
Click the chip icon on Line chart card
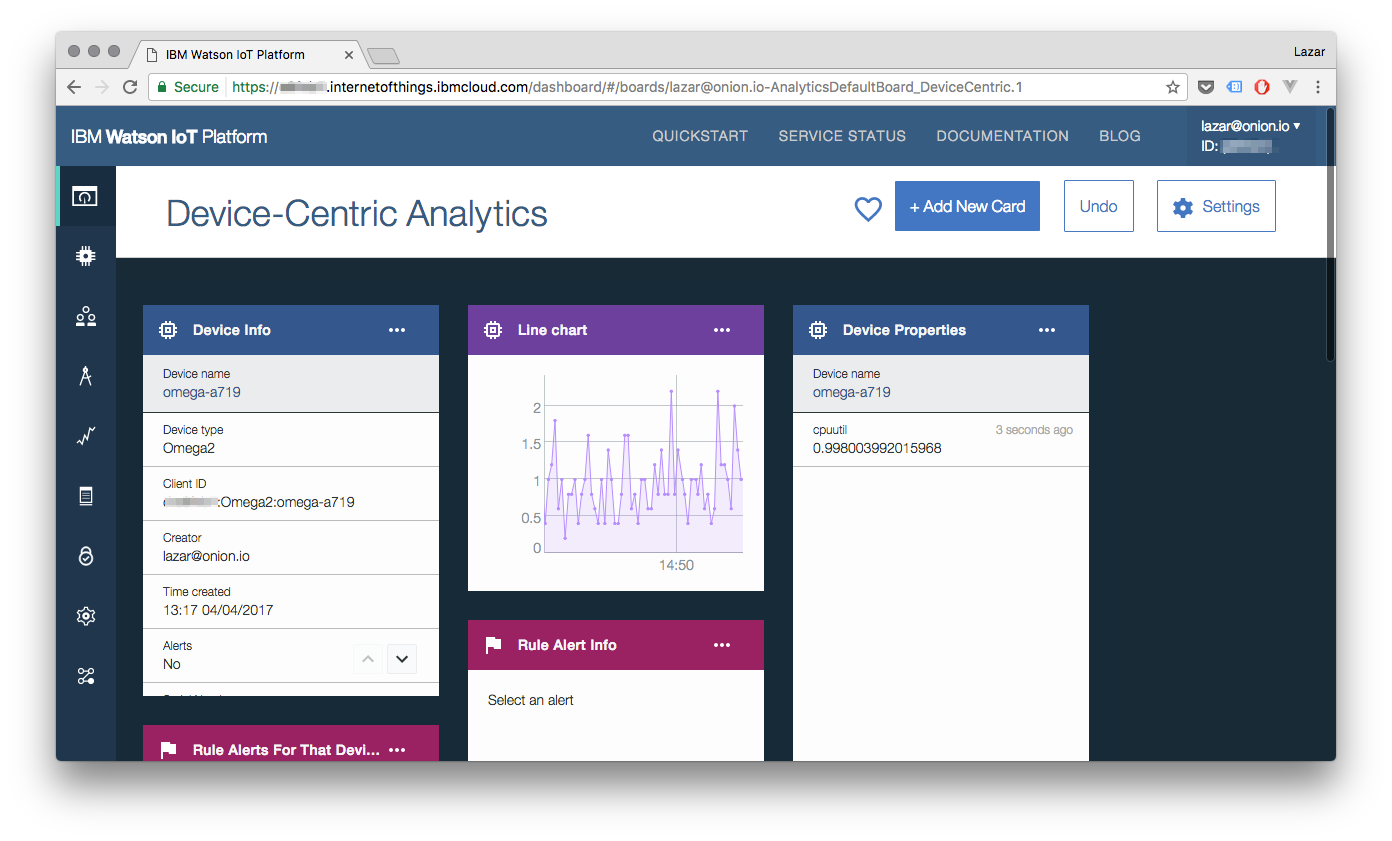(493, 330)
